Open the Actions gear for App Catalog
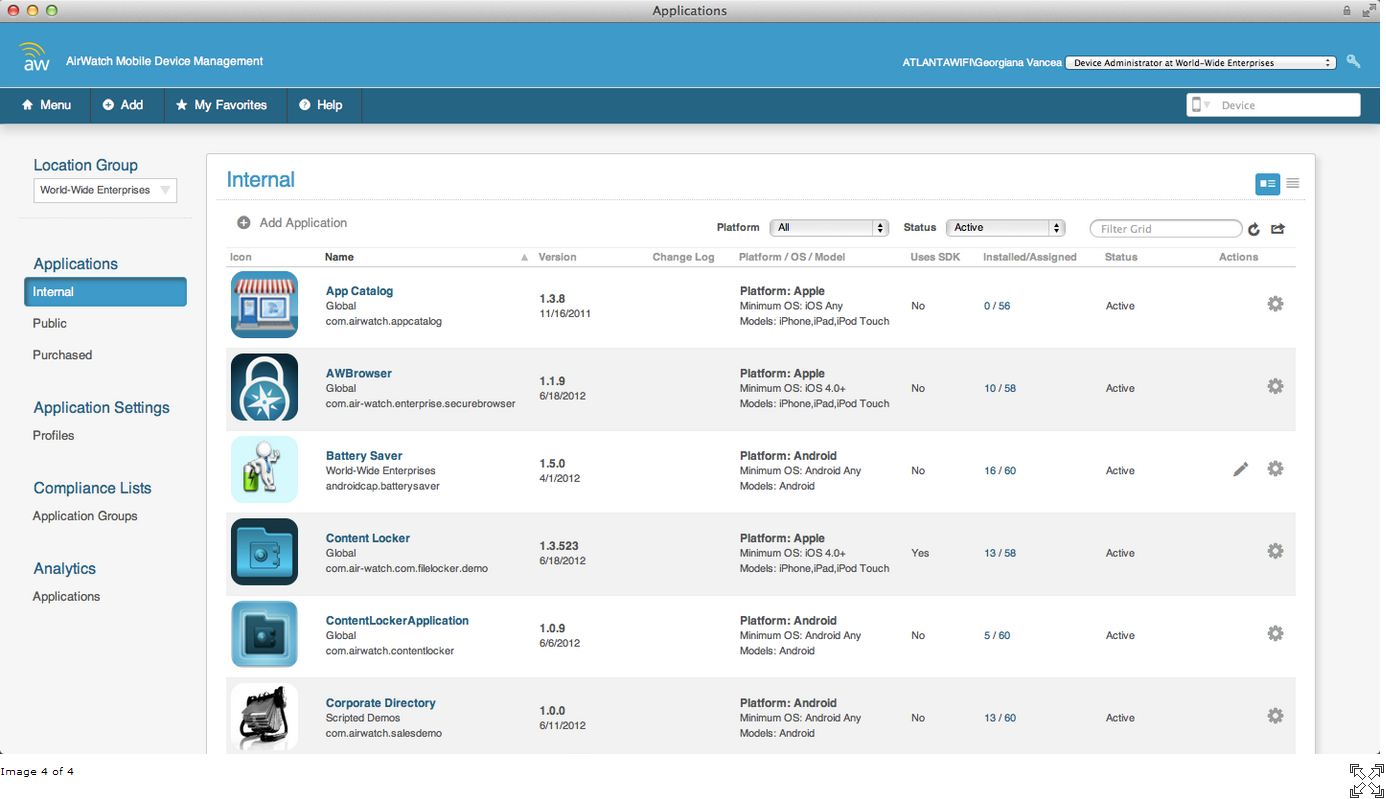 (x=1275, y=303)
